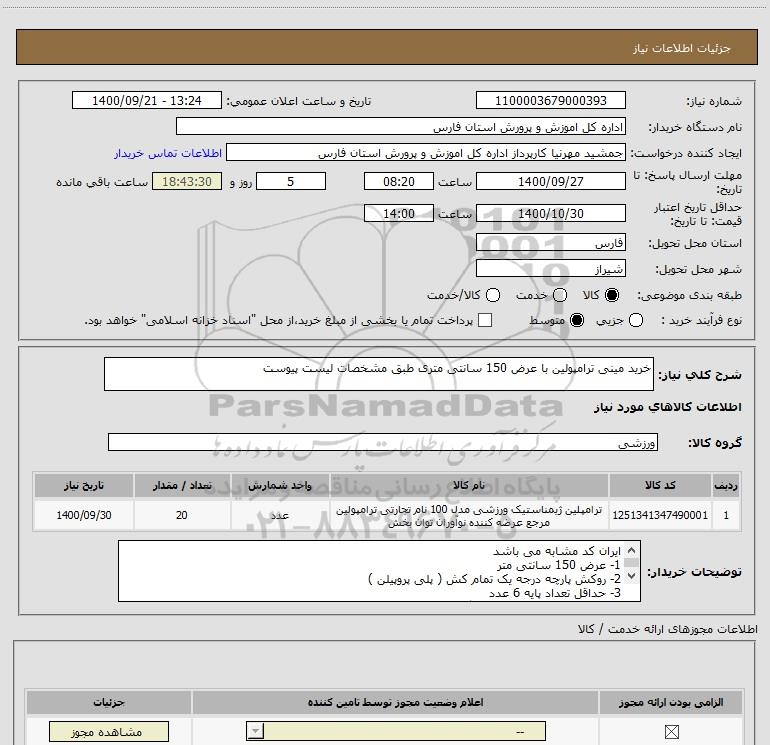Select کالا radio button
The width and height of the screenshot is (770, 745).
[x=612, y=295]
